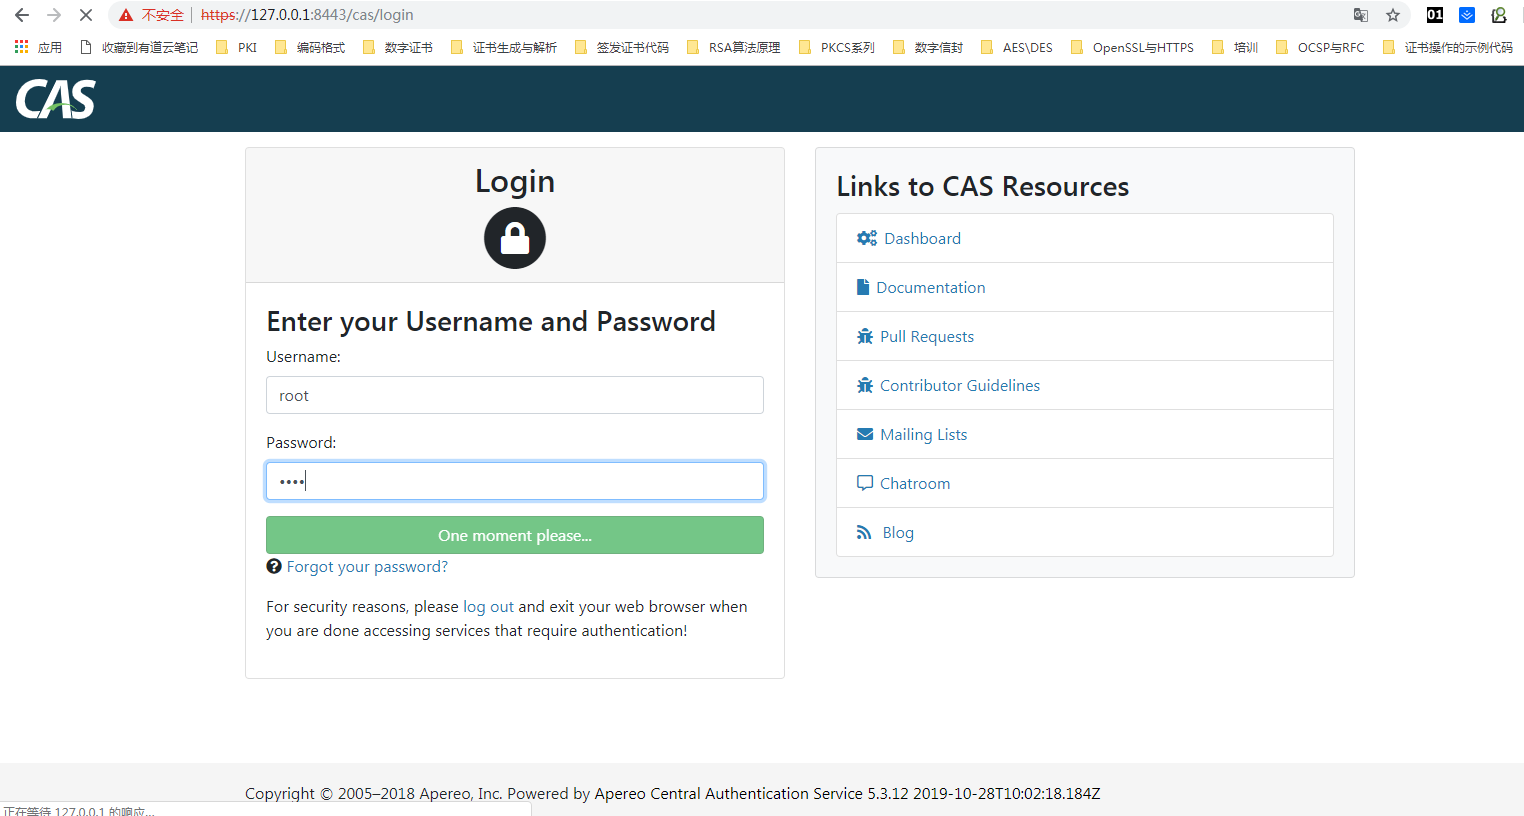Click the bug icon beside Contributor Guidelines
Viewport: 1524px width, 816px height.
tap(865, 385)
